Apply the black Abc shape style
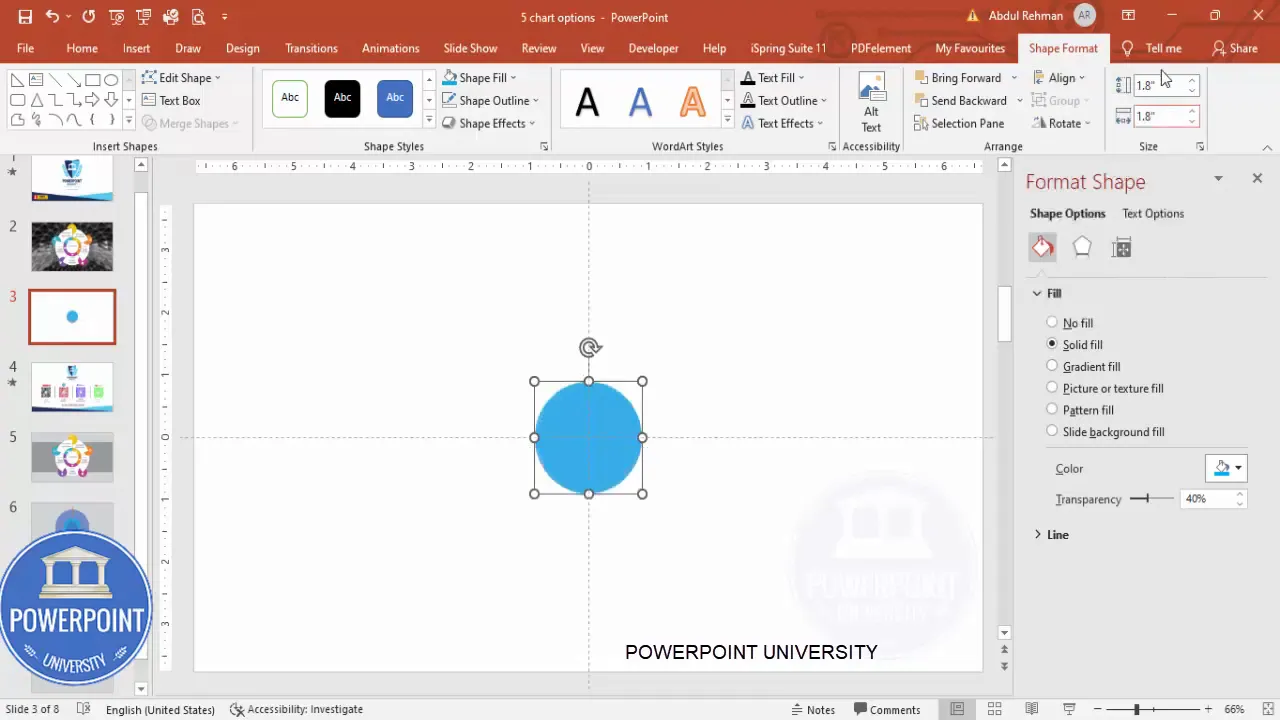 [x=342, y=98]
